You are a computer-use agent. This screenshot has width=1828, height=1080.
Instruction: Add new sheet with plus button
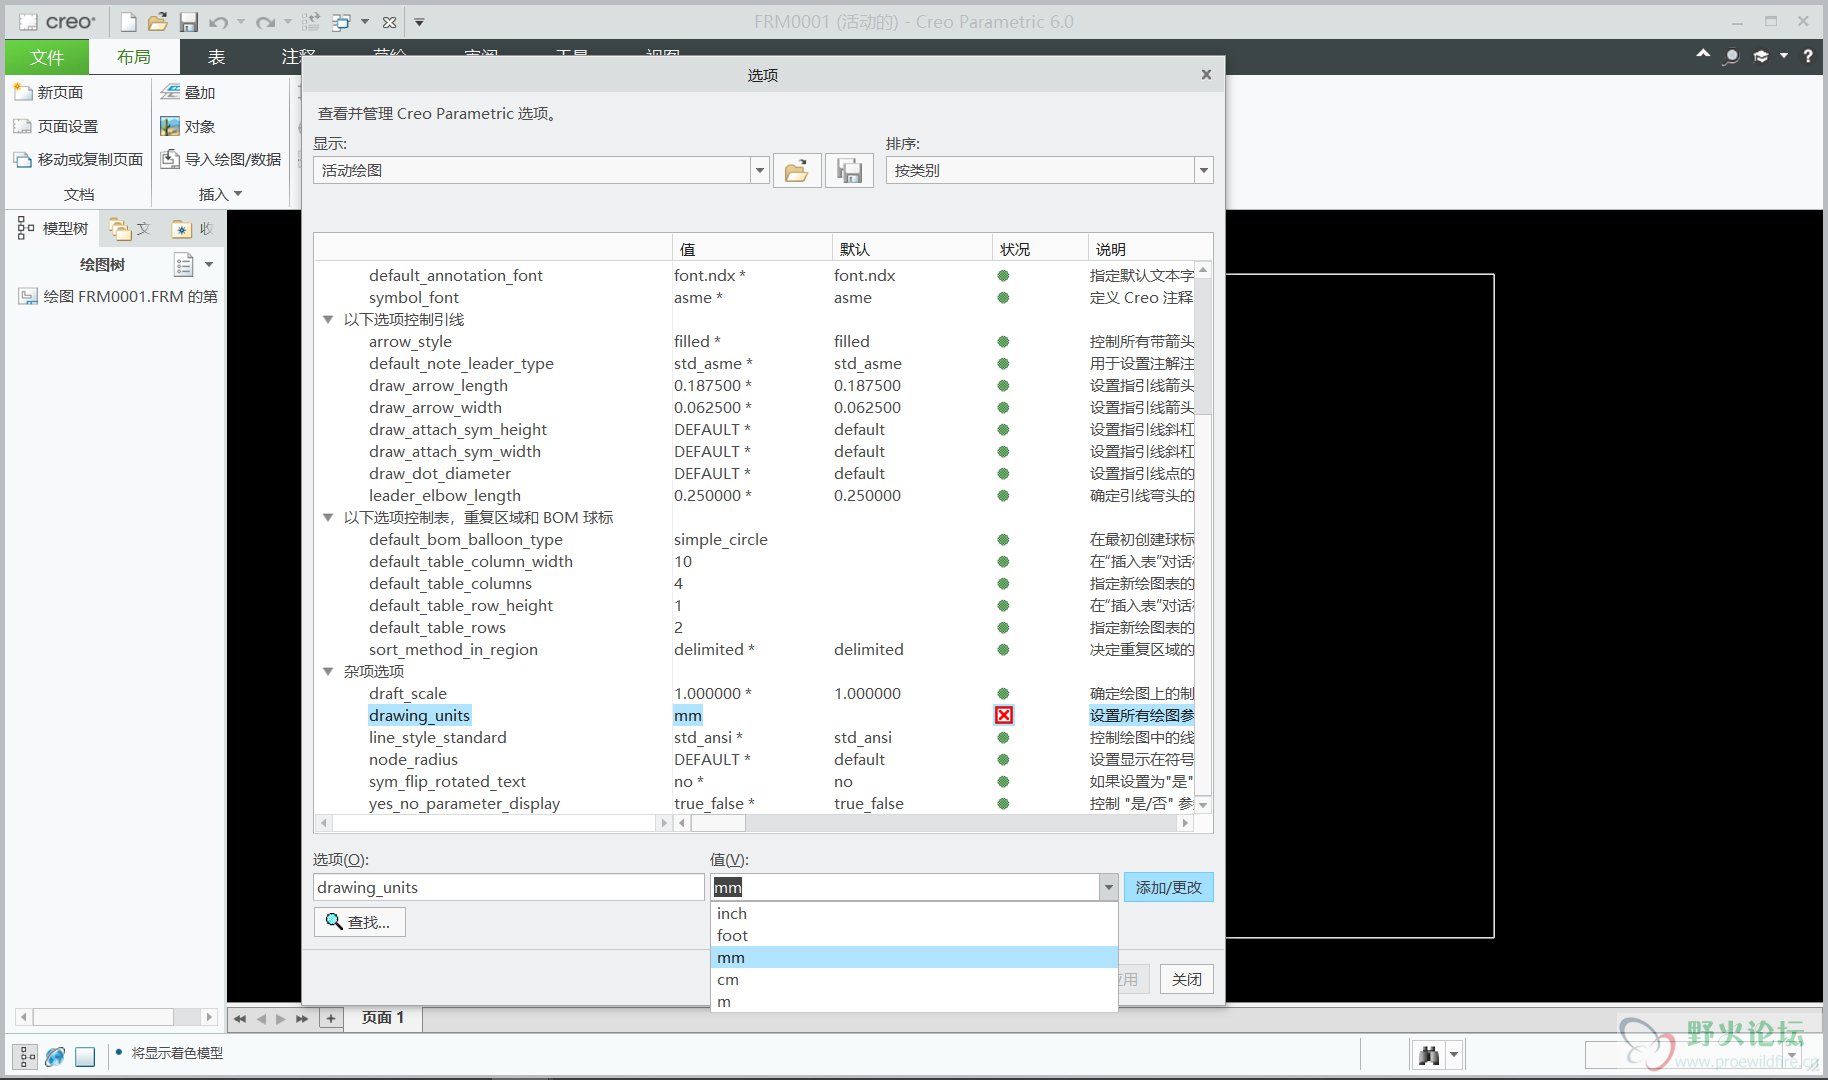[330, 1018]
